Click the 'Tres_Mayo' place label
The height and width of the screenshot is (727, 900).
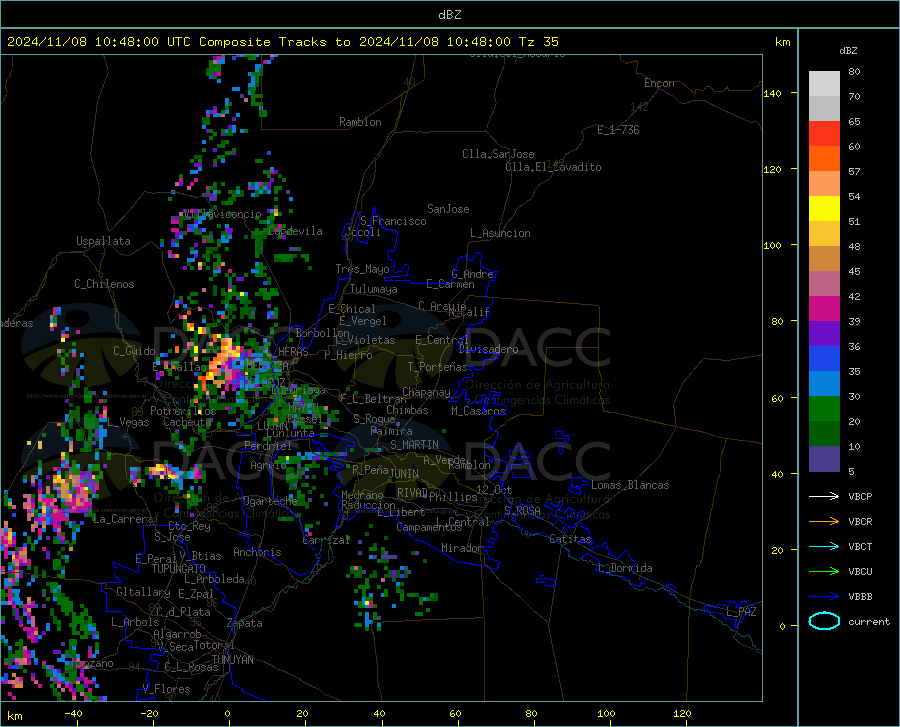coord(362,269)
